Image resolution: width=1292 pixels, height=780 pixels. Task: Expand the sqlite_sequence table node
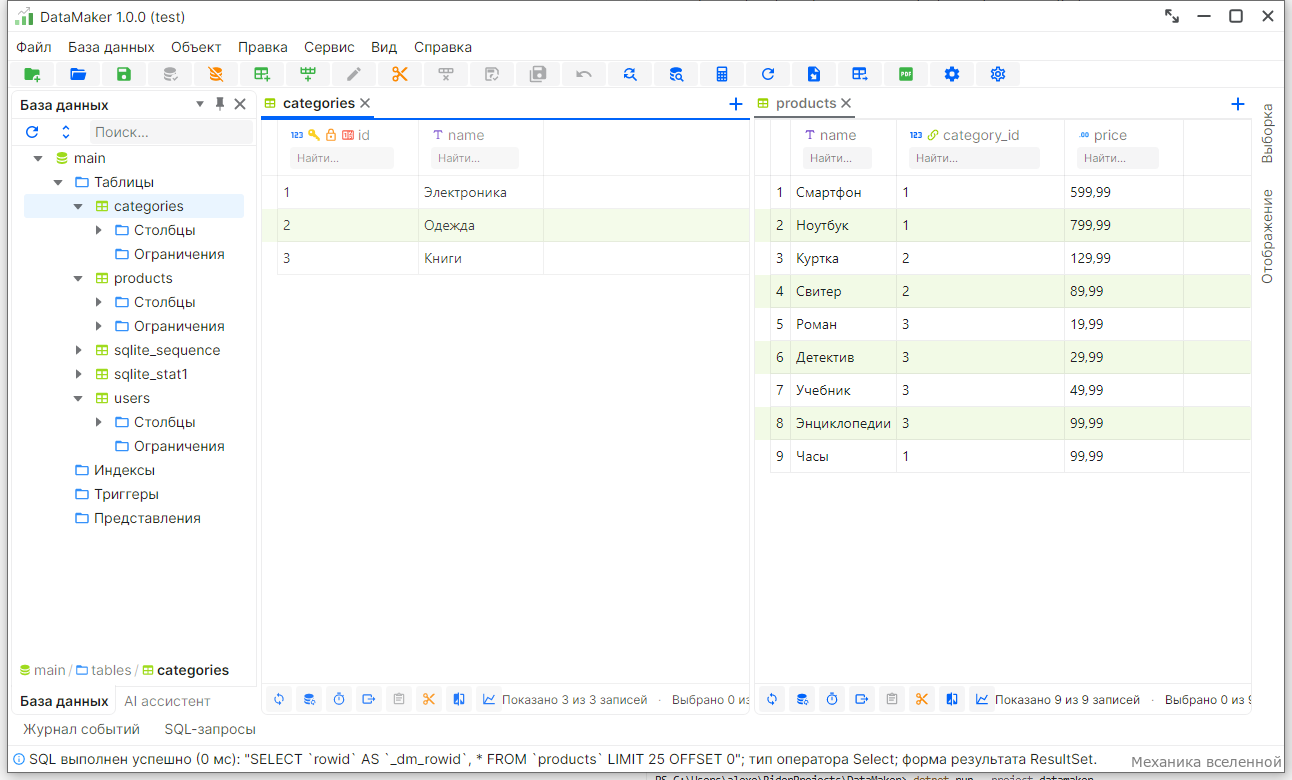[x=78, y=350]
